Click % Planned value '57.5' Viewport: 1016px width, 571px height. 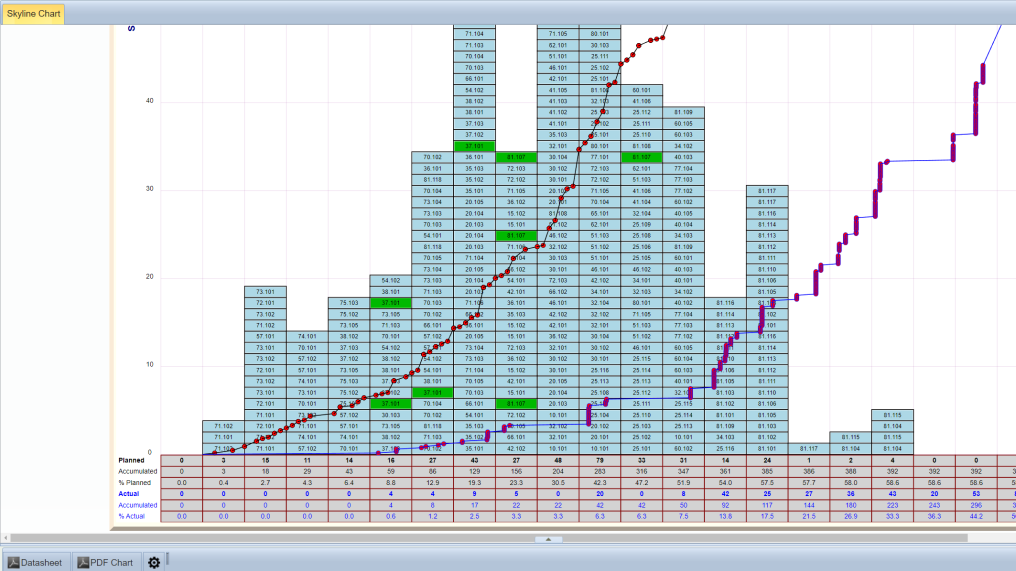[x=767, y=483]
